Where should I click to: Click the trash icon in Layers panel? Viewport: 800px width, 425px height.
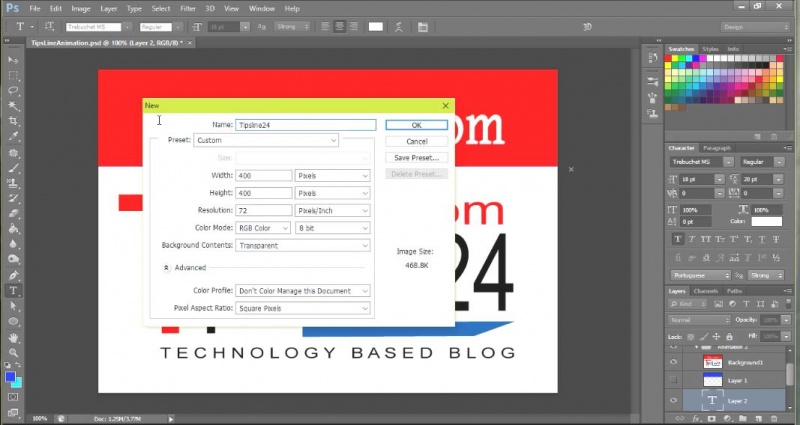point(774,419)
